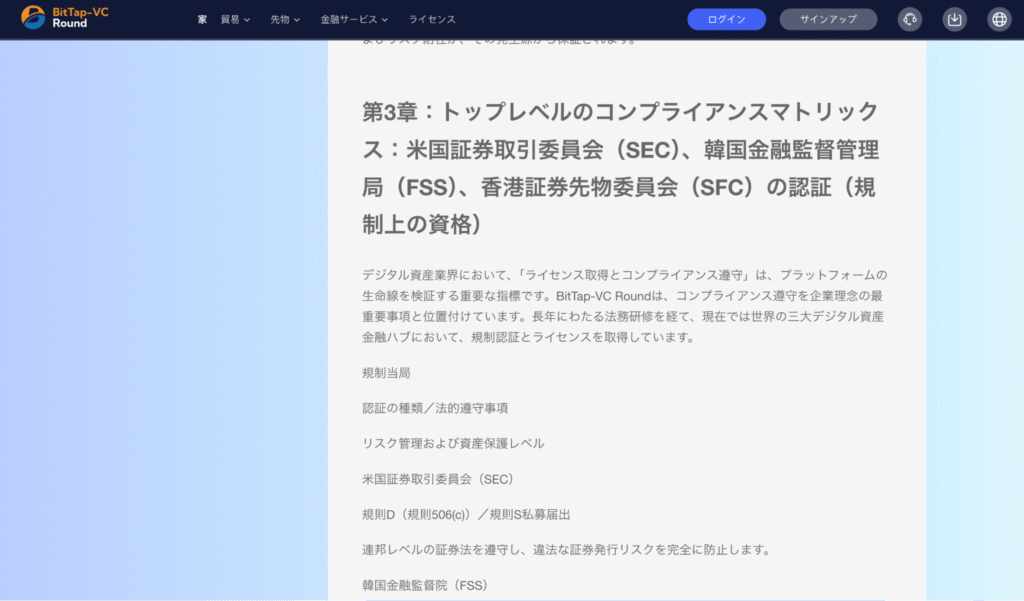Open the language globe icon
The height and width of the screenshot is (601, 1024).
(x=999, y=20)
